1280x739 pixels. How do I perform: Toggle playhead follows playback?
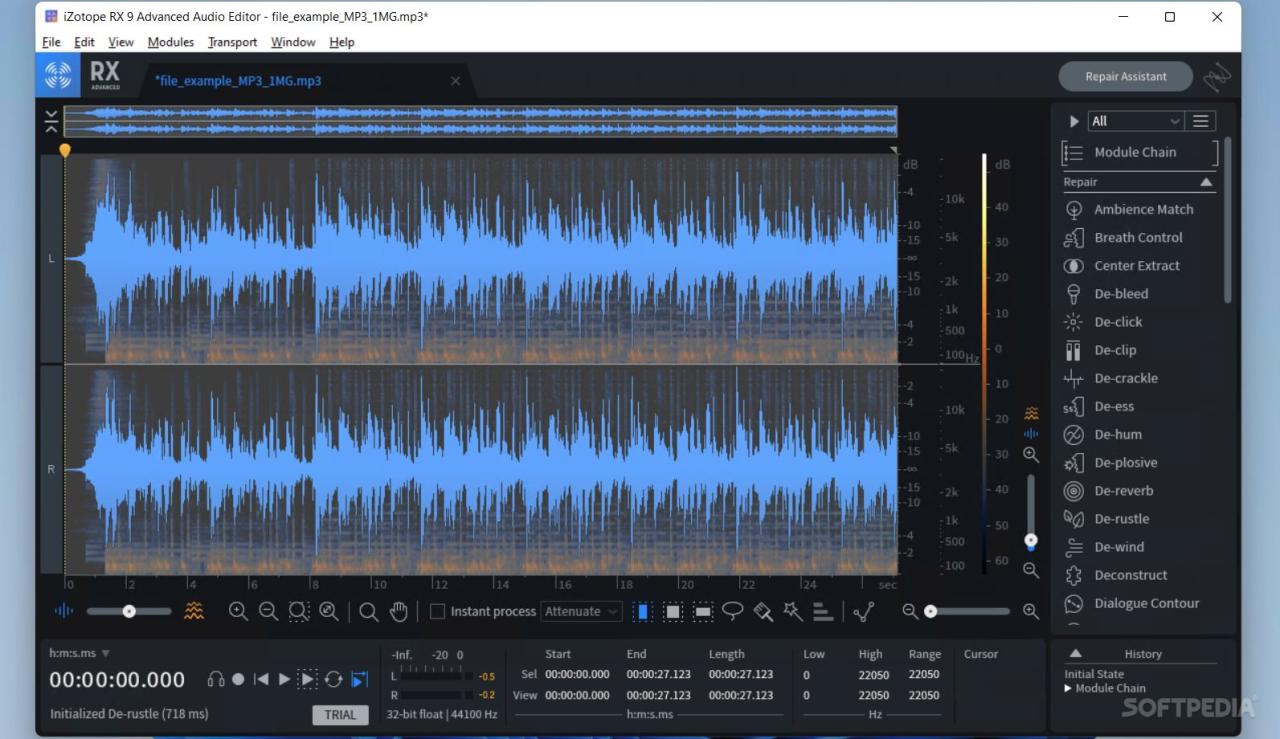coord(359,679)
